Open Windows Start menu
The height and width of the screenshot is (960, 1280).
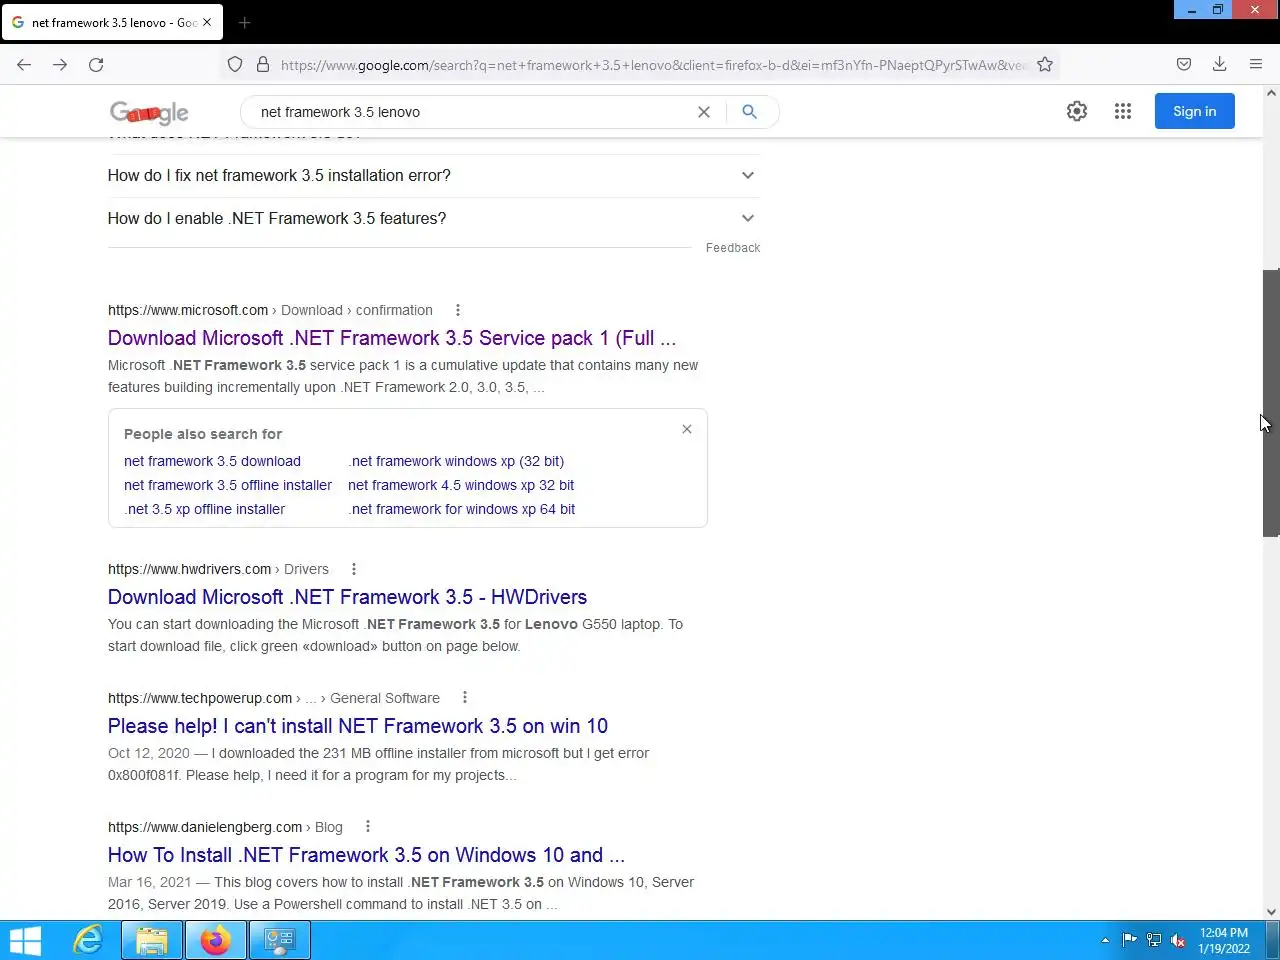[25, 941]
